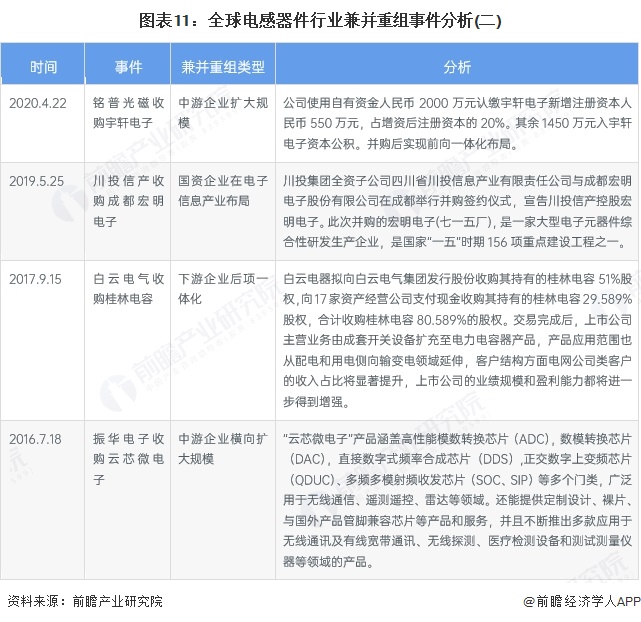Click the date cell 2020.4.22
This screenshot has height=622, width=641.
click(37, 101)
